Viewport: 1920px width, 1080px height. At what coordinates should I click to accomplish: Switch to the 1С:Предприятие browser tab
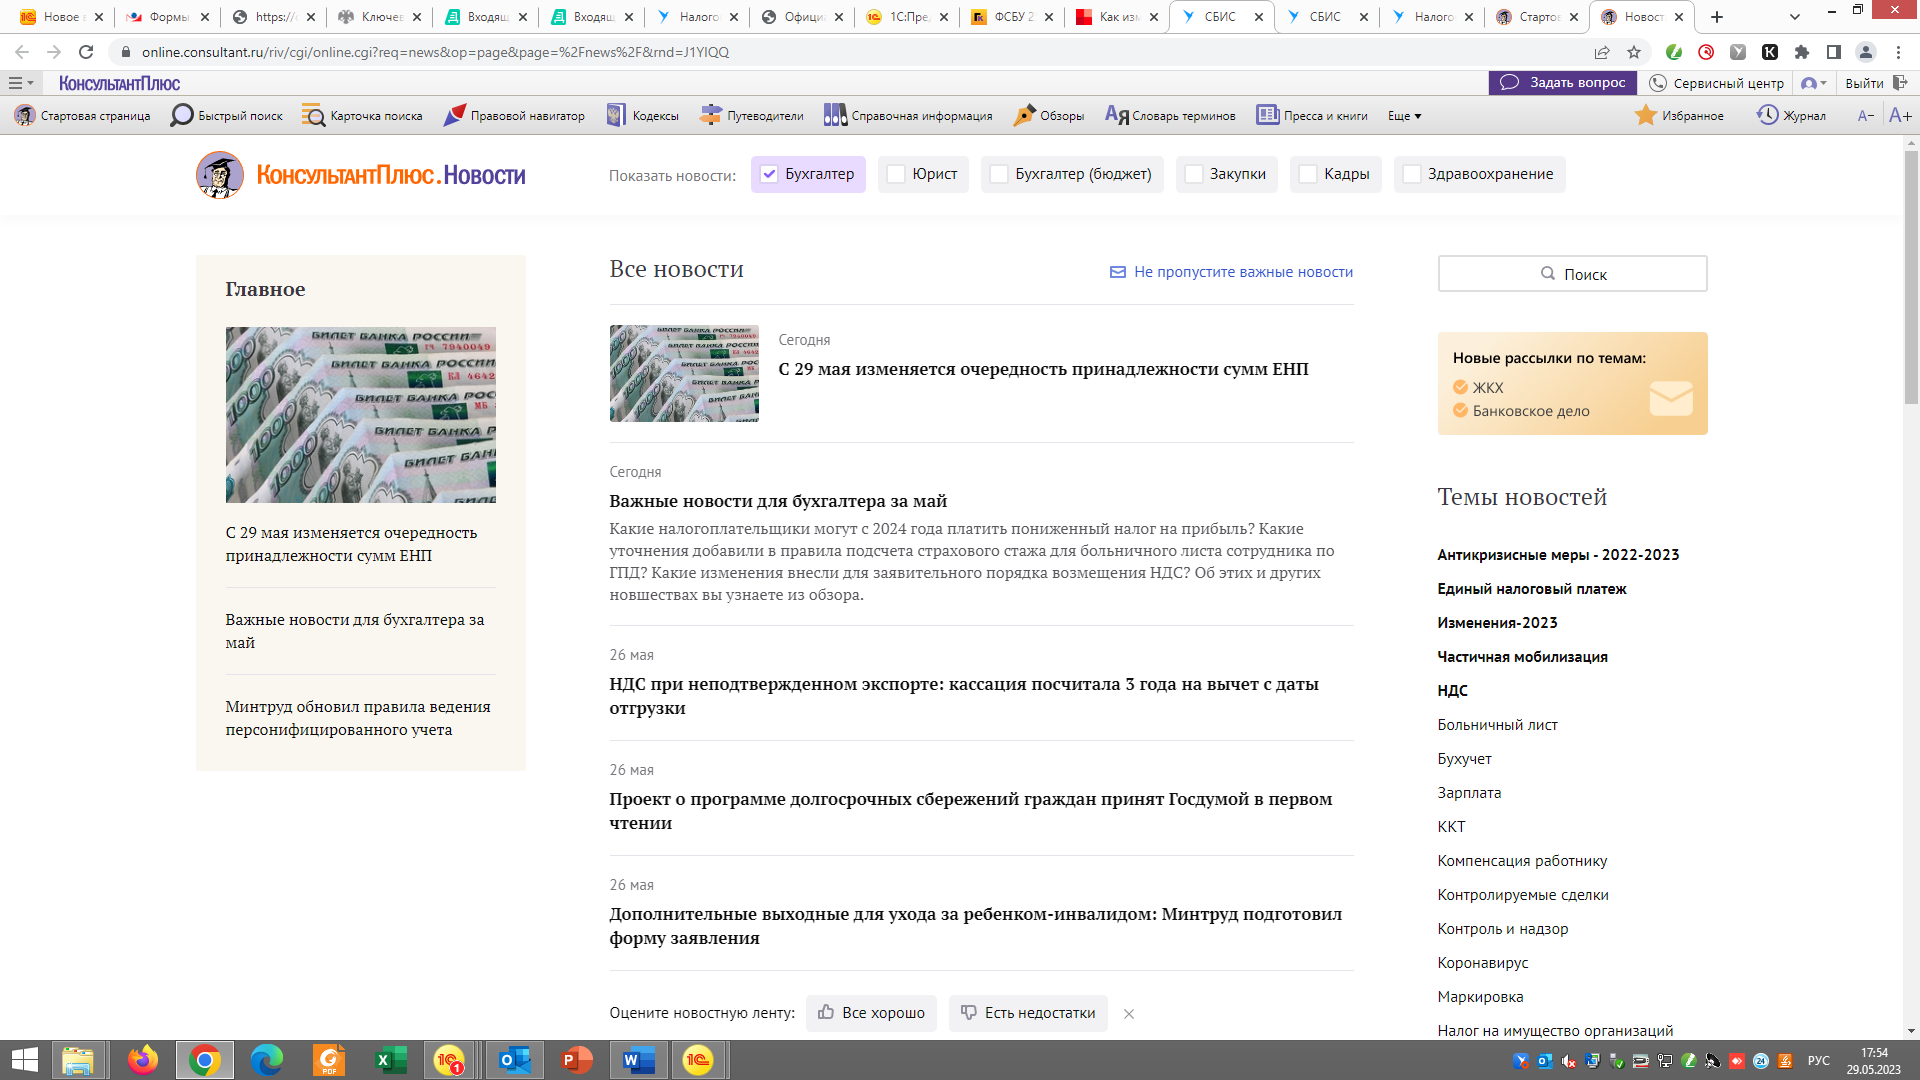(907, 17)
